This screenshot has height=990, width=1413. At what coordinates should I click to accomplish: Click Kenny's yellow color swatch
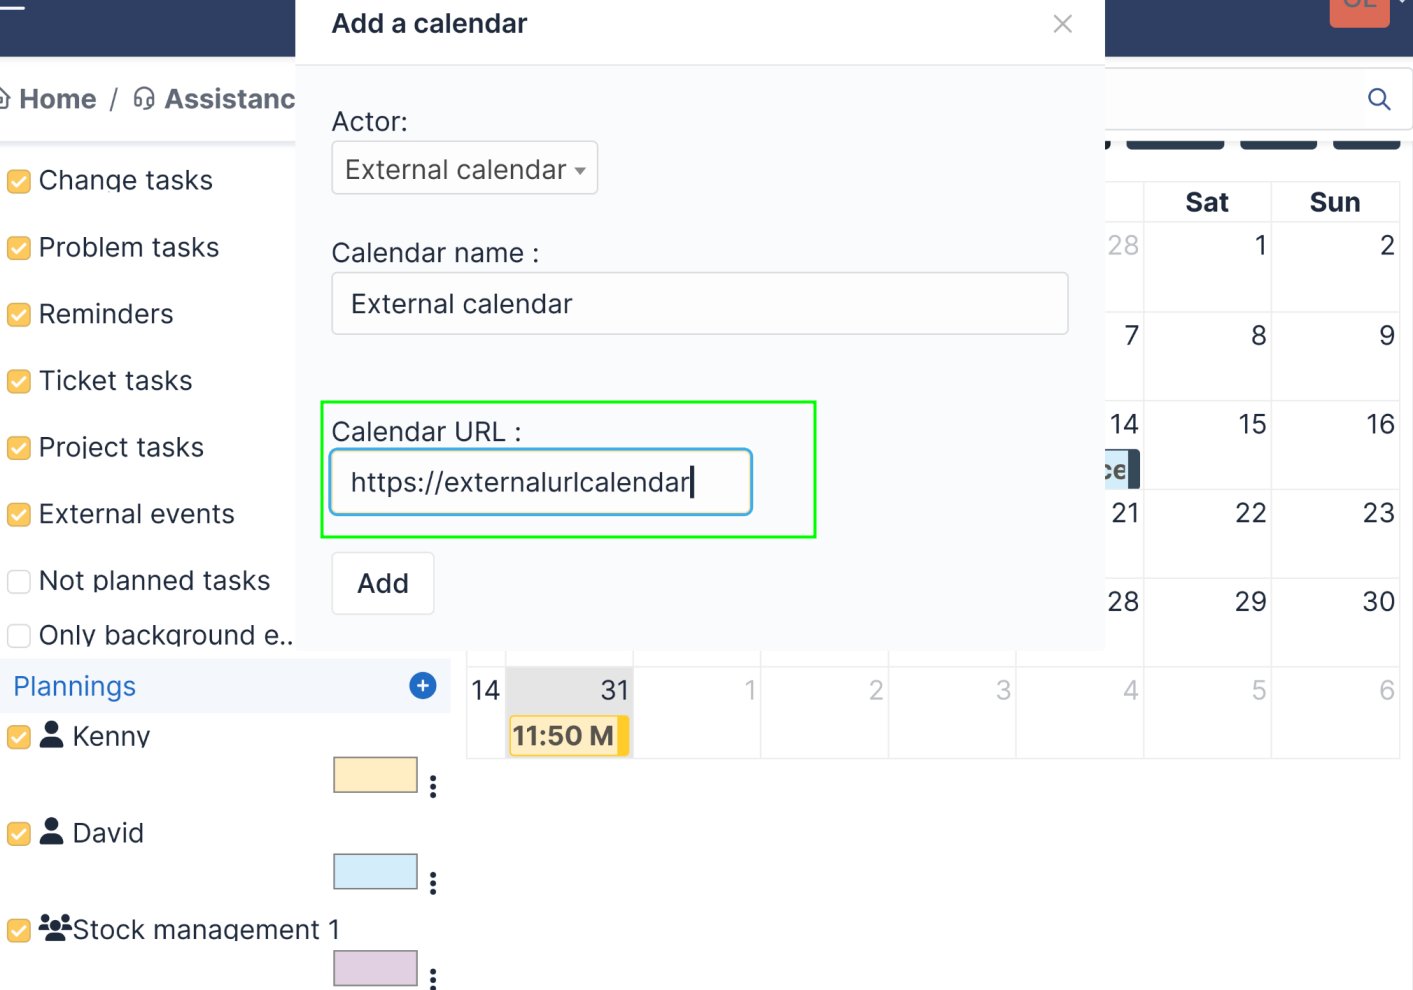pos(375,774)
